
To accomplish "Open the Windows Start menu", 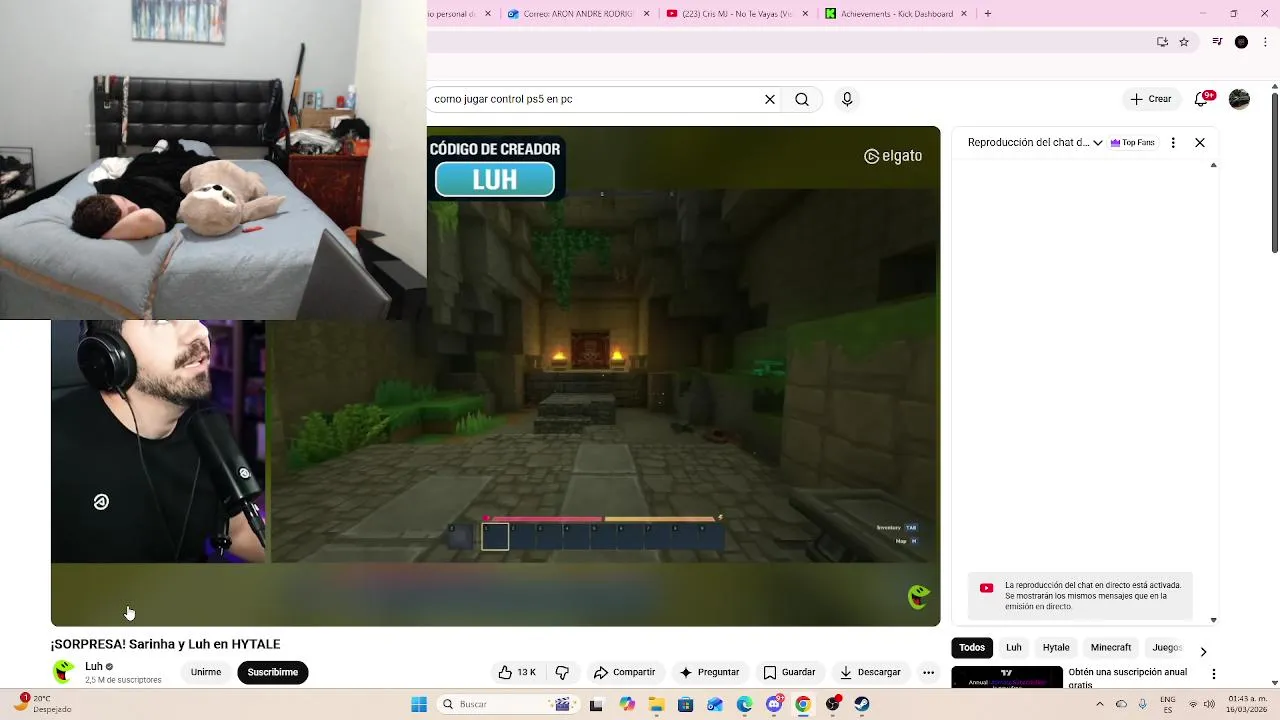I will (x=419, y=704).
